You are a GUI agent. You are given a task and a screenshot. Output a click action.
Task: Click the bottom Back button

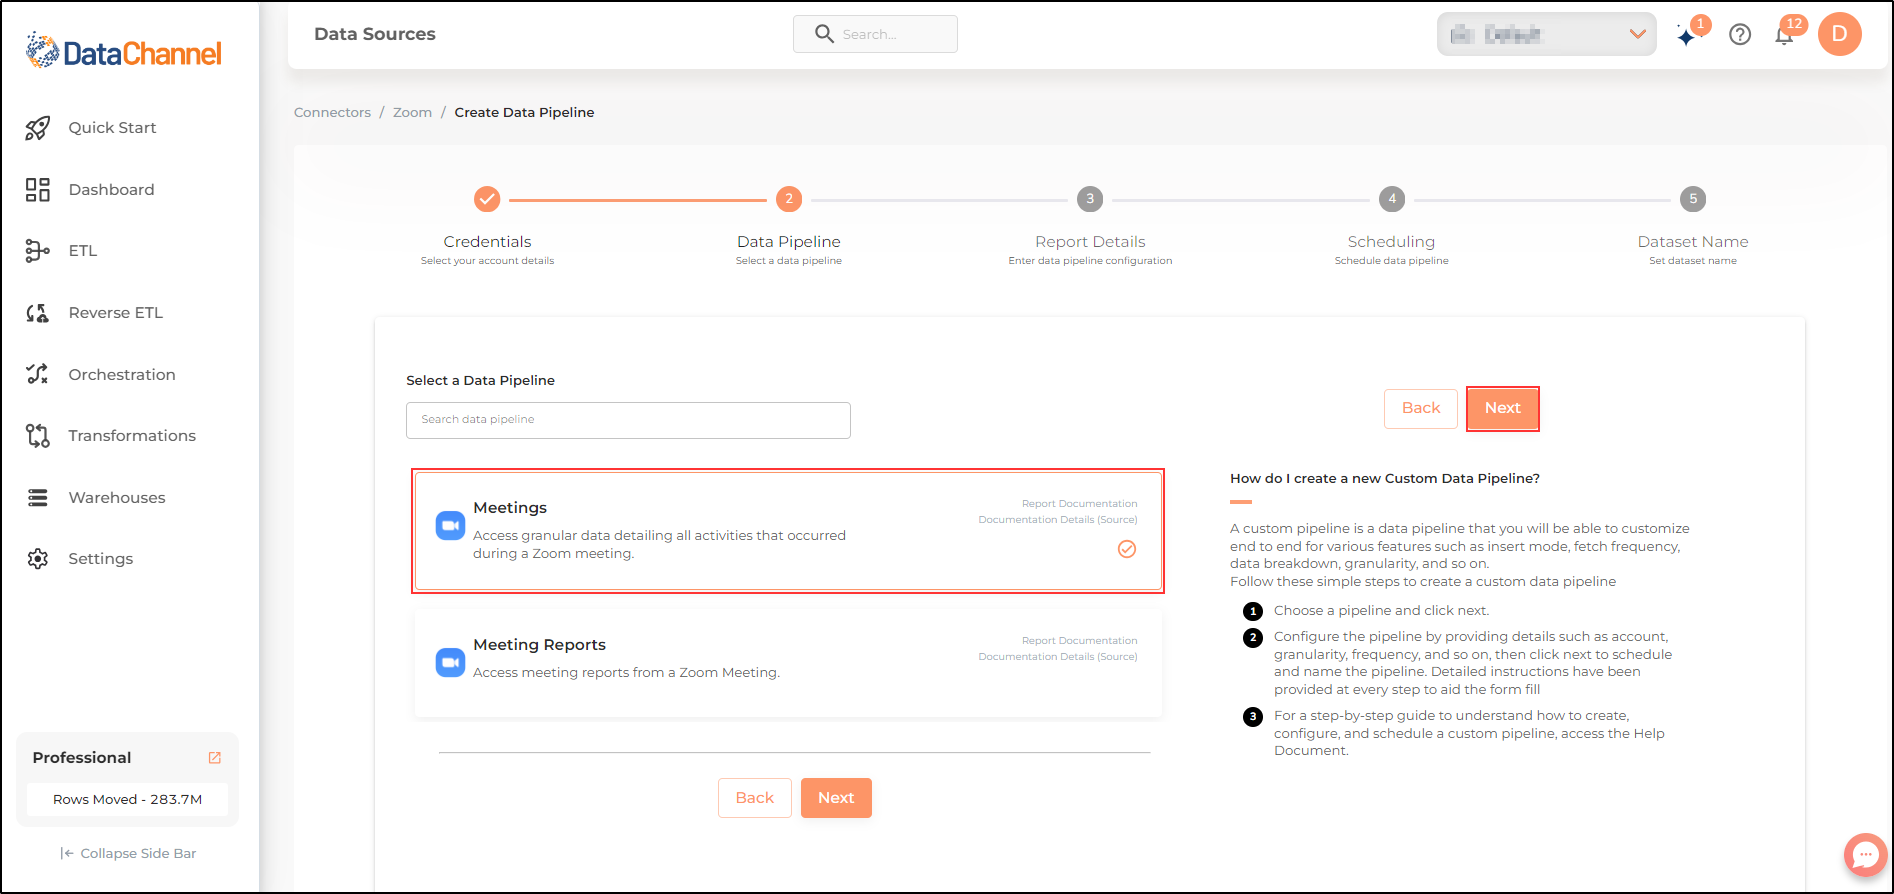click(755, 798)
